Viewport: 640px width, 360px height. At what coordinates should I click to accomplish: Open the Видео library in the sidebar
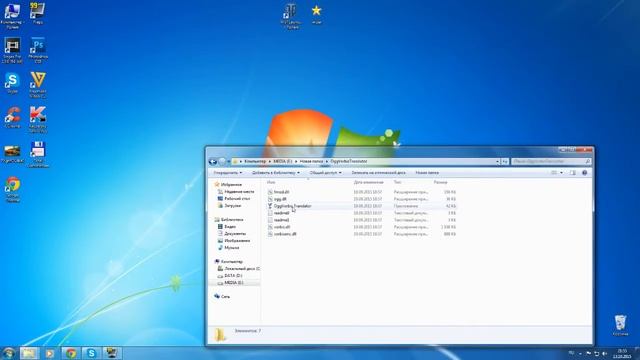[227, 227]
